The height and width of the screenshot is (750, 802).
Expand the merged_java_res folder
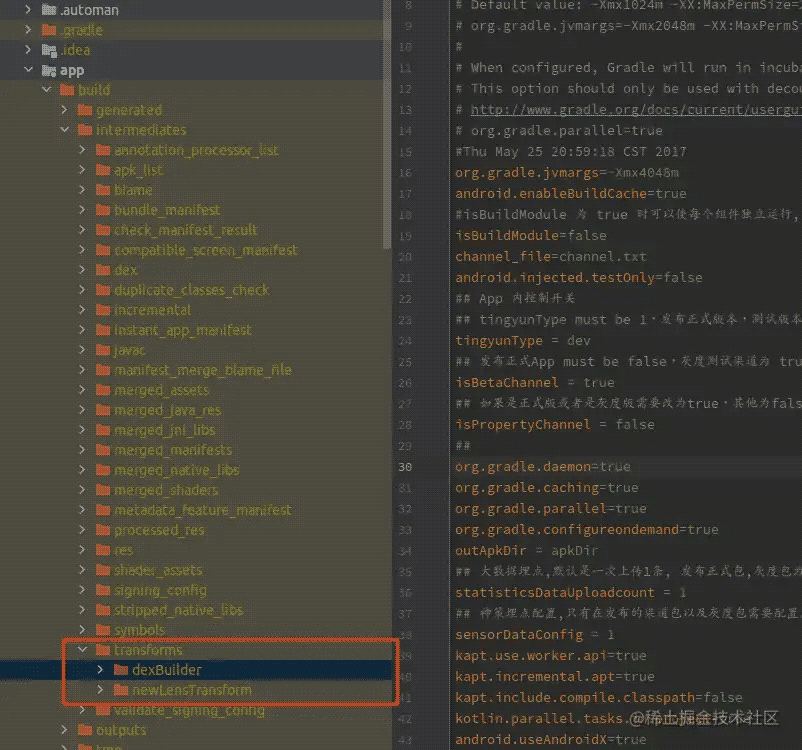[x=82, y=410]
